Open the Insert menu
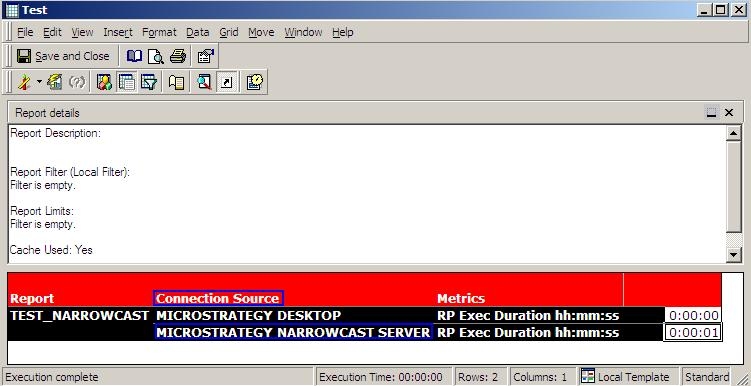 click(118, 33)
